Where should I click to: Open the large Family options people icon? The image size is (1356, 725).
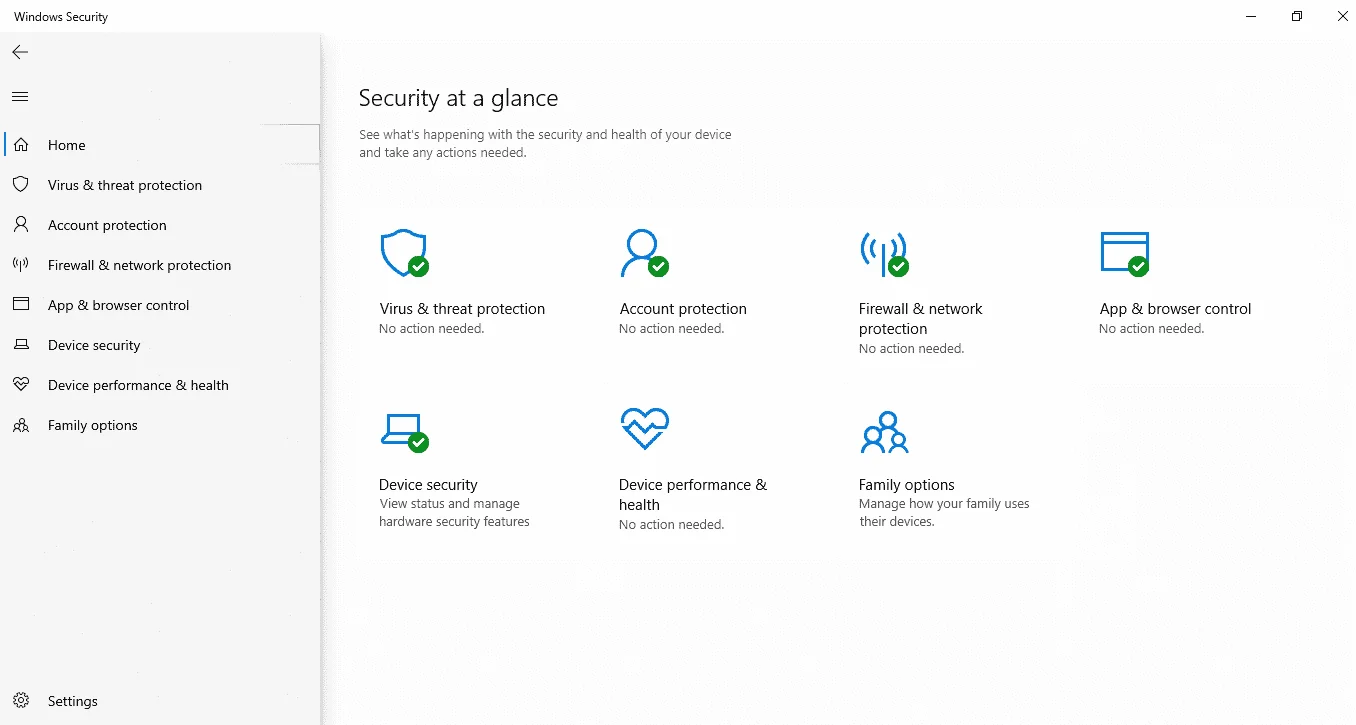(x=884, y=432)
